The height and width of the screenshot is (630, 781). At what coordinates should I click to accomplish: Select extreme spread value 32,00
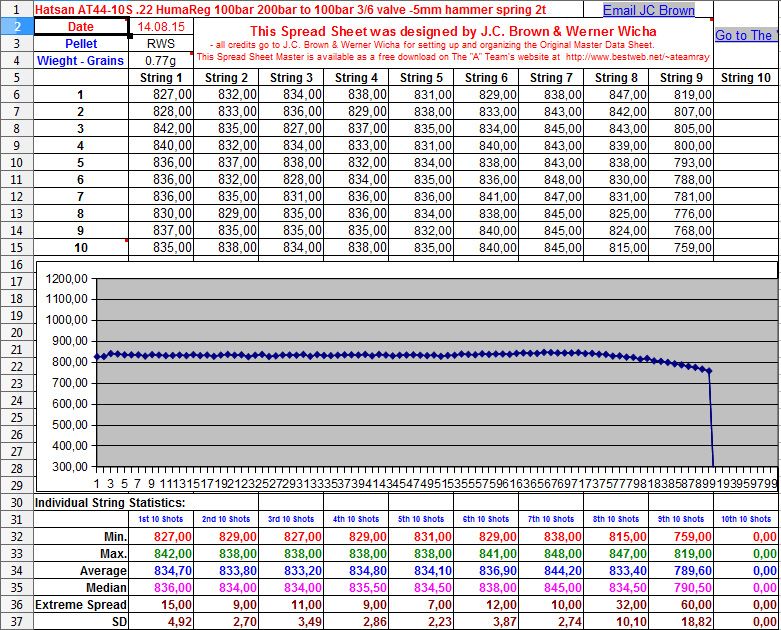(x=616, y=604)
